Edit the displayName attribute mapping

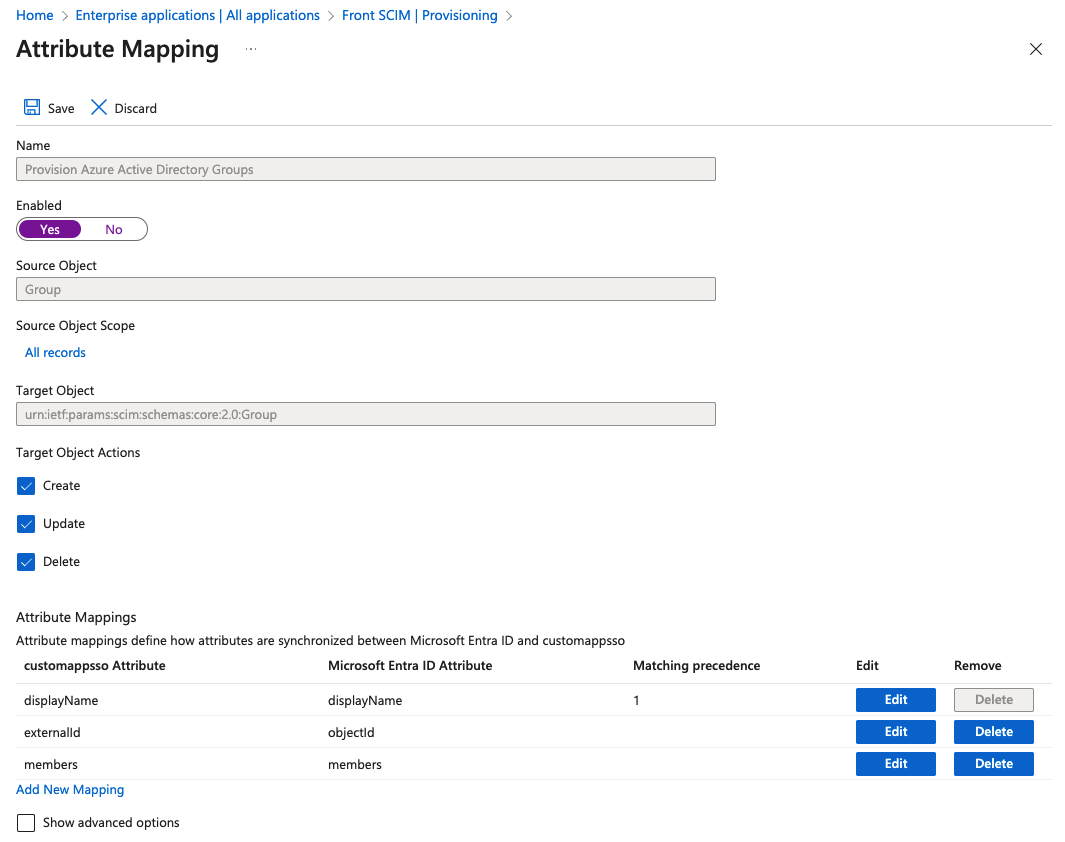coord(895,699)
